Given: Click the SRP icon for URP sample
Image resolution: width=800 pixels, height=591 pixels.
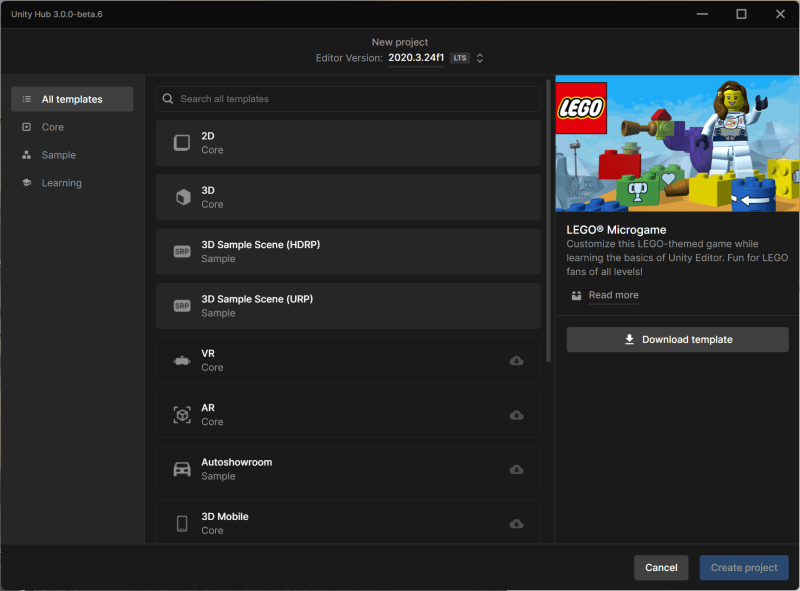Looking at the screenshot, I should (182, 306).
